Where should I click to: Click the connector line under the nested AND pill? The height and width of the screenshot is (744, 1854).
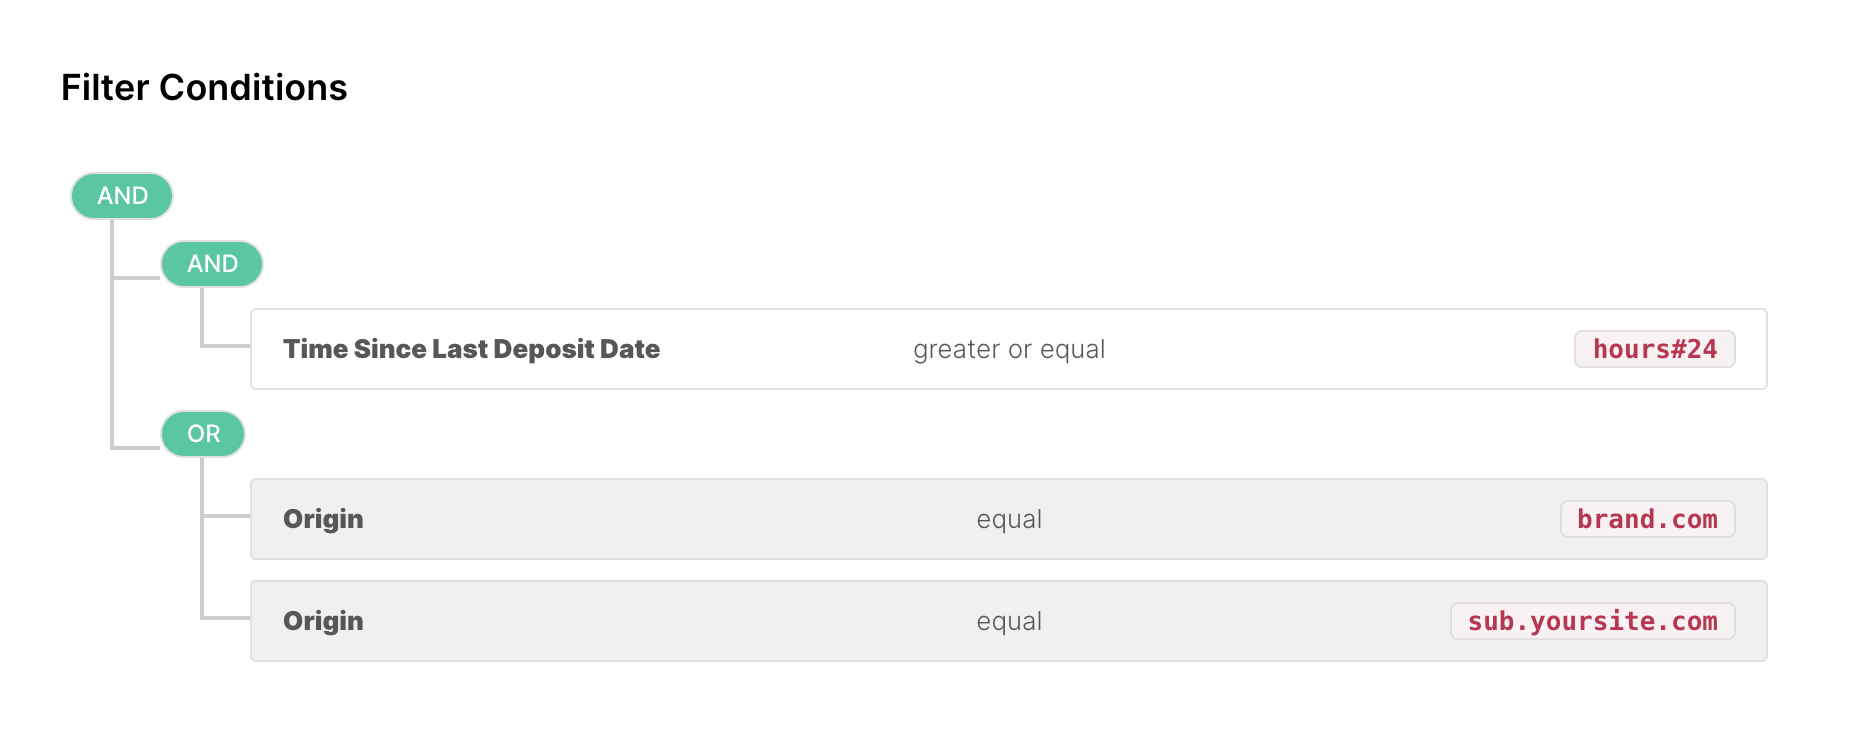(202, 318)
